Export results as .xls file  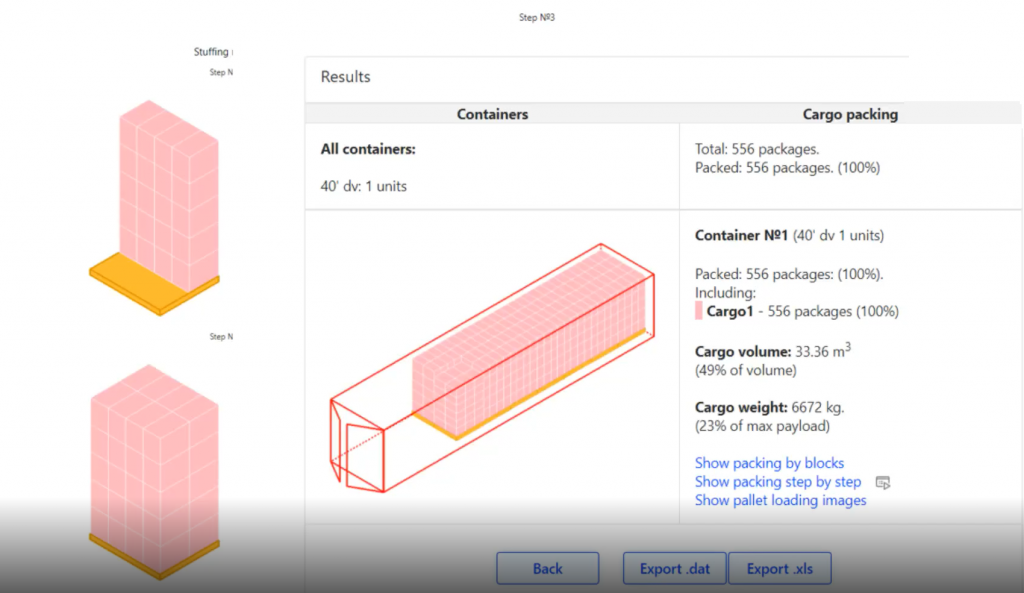[780, 568]
